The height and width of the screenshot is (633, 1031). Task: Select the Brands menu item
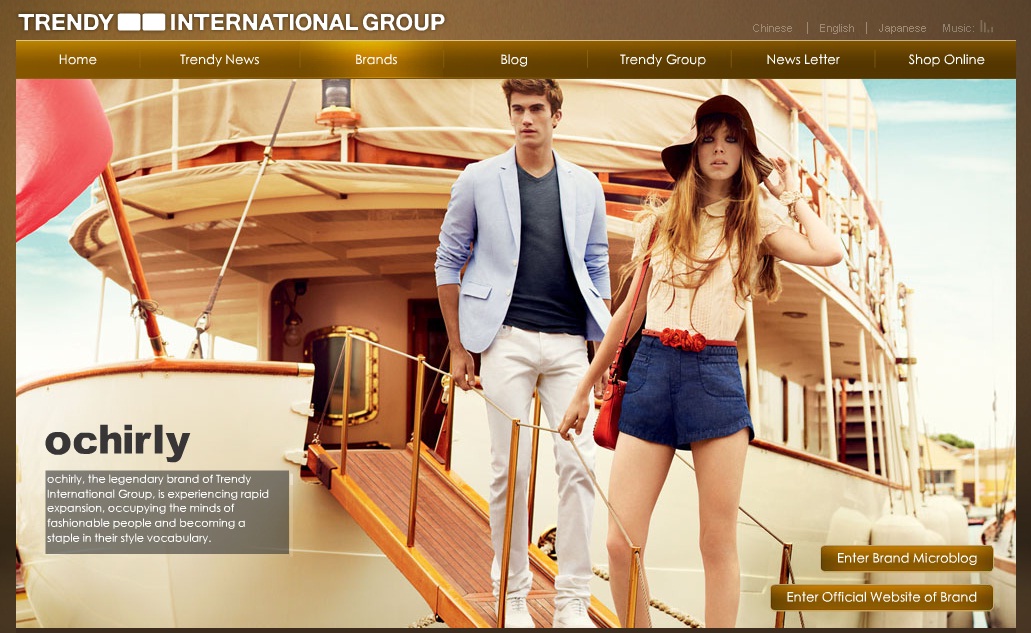[376, 59]
